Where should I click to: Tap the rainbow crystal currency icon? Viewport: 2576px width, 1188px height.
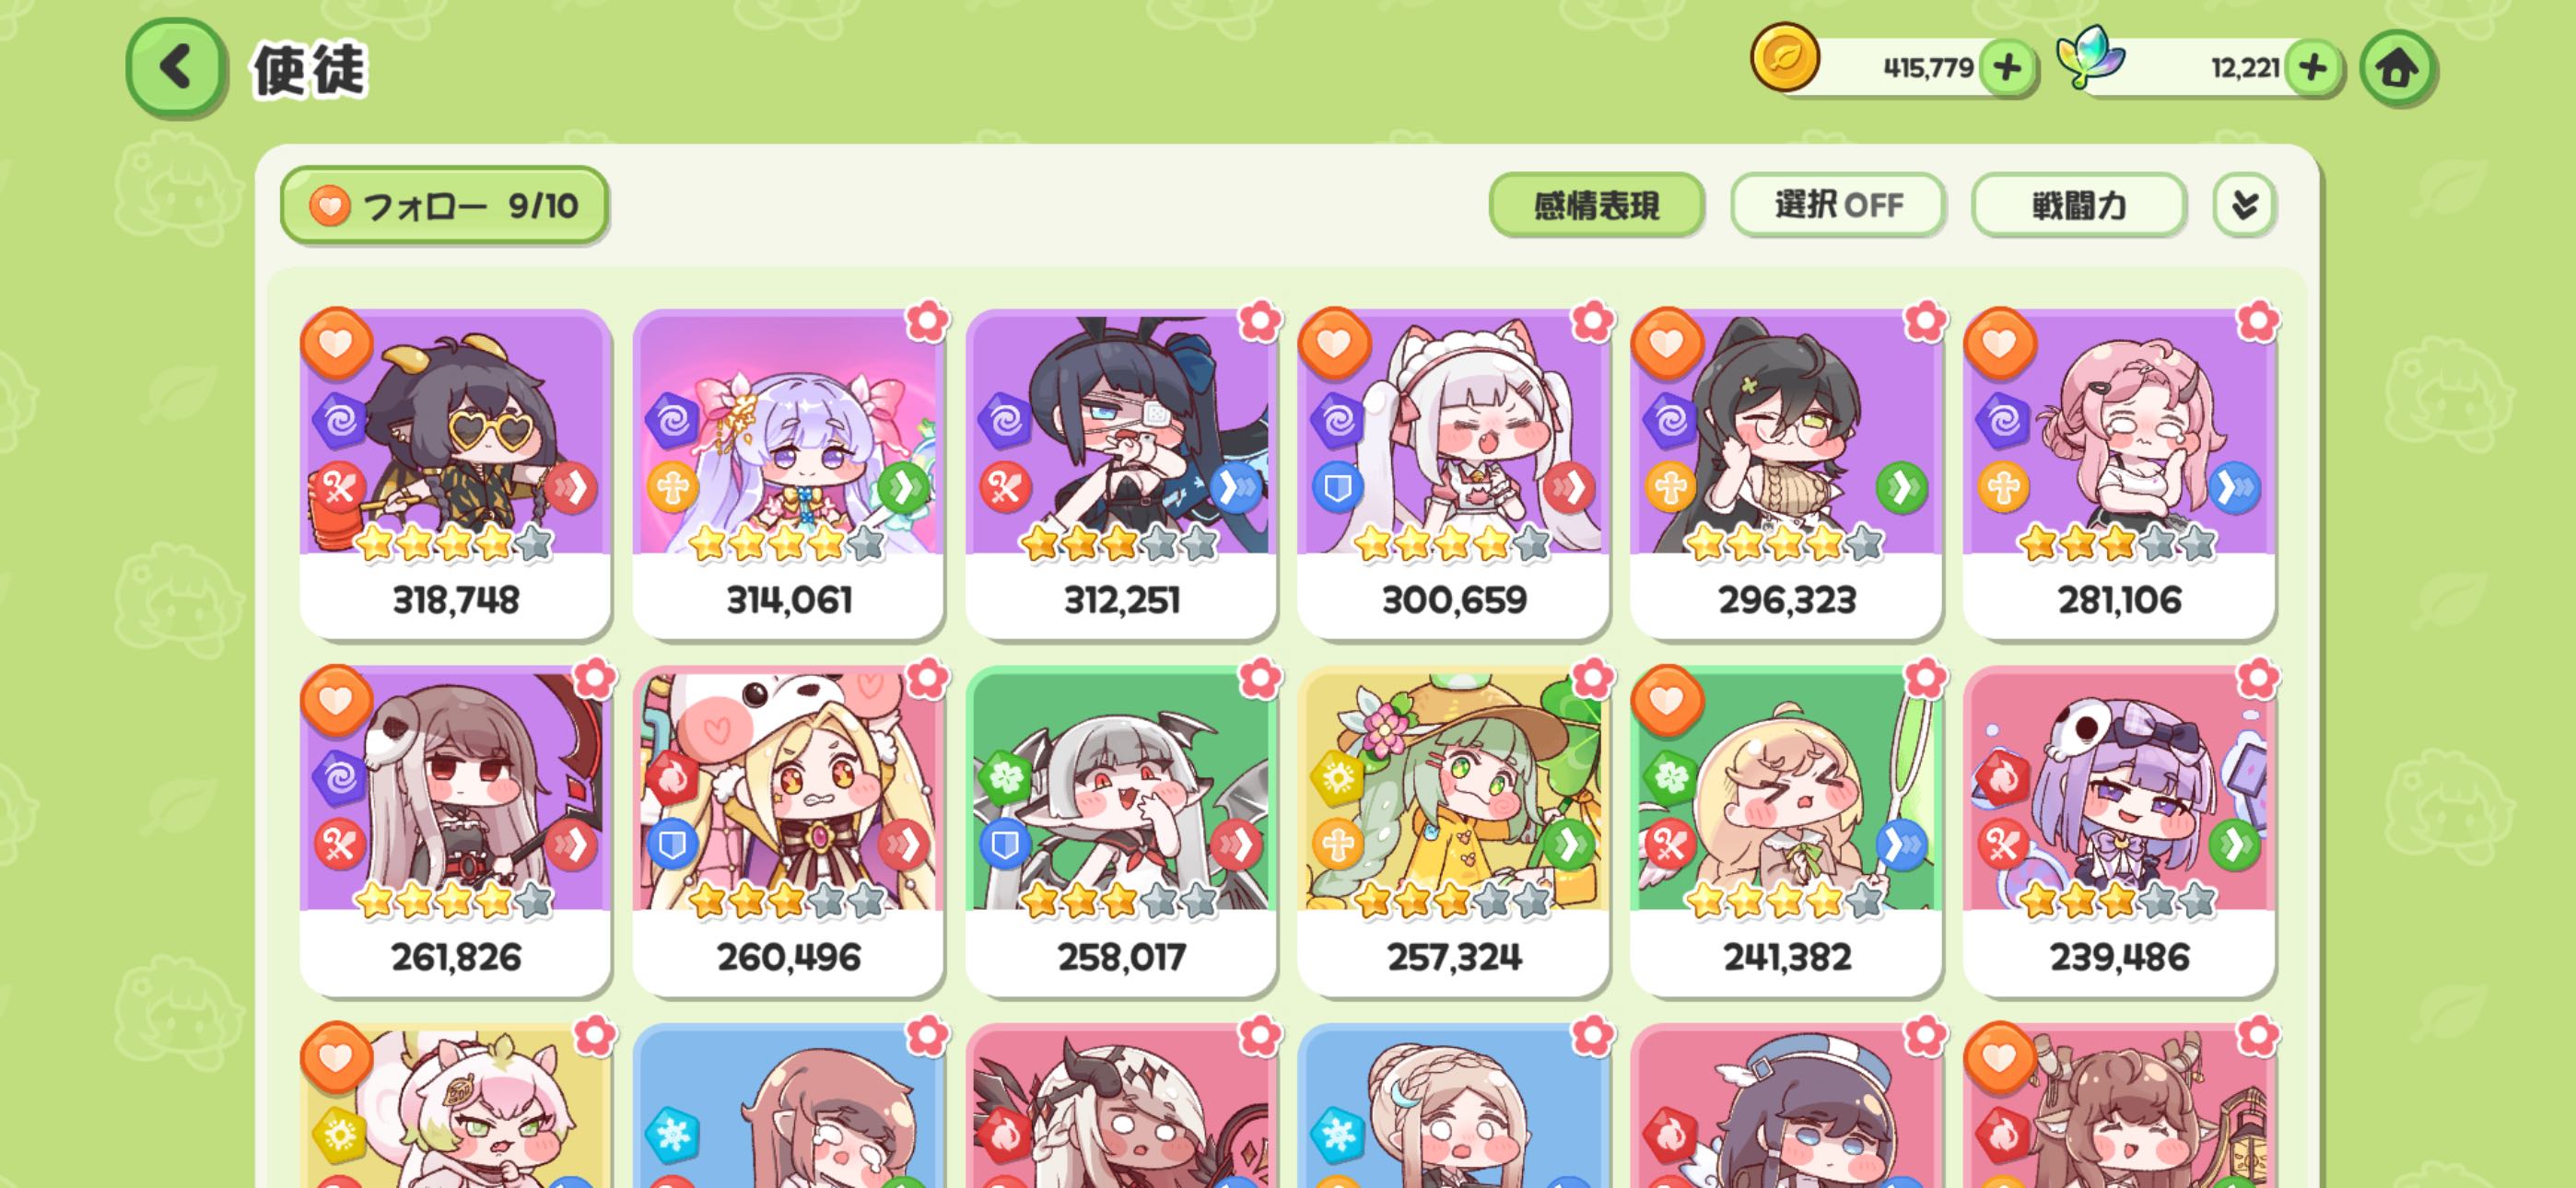point(2090,59)
